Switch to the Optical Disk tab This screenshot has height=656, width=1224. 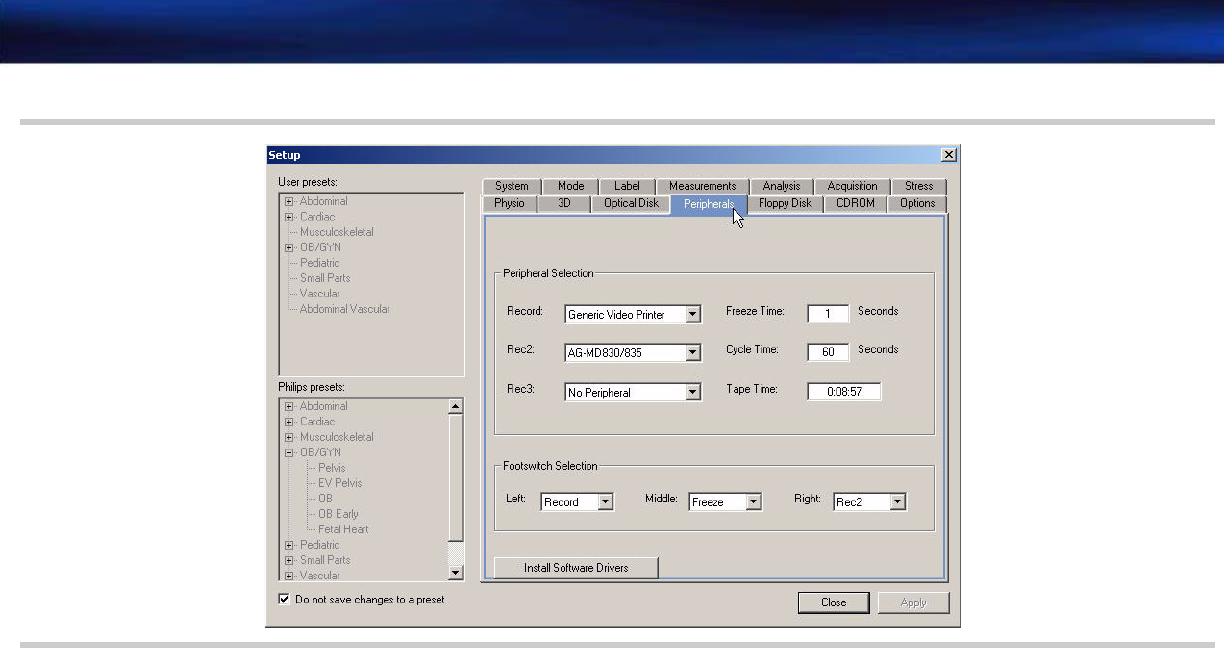[631, 203]
